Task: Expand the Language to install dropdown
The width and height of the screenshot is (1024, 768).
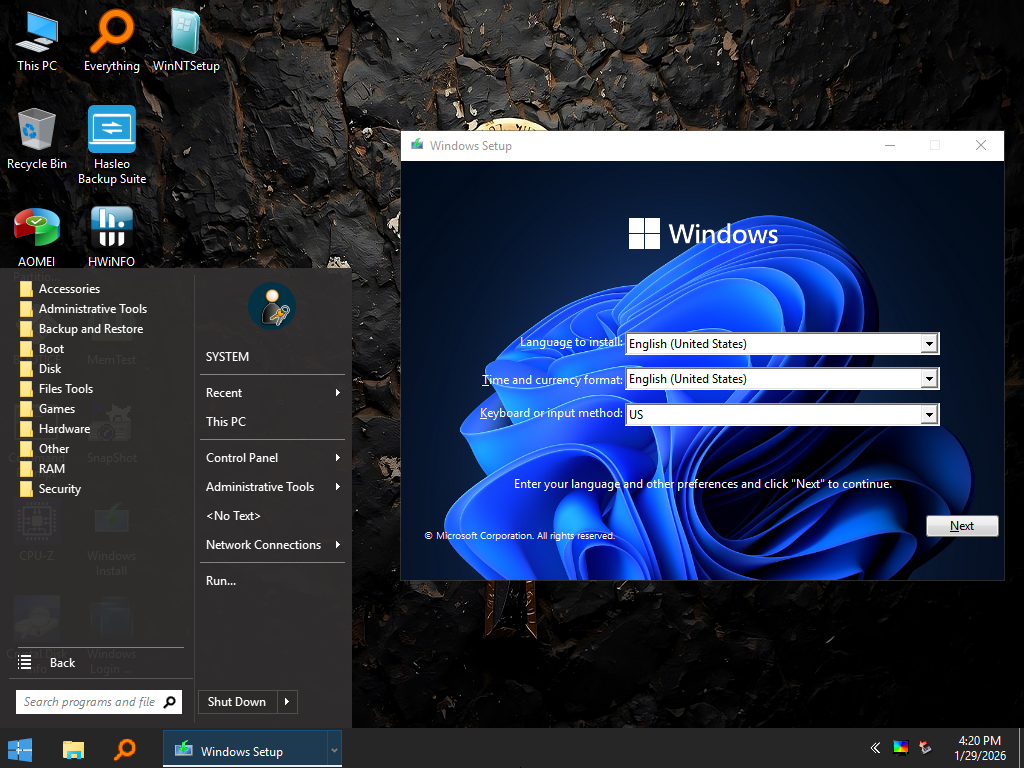Action: [931, 343]
